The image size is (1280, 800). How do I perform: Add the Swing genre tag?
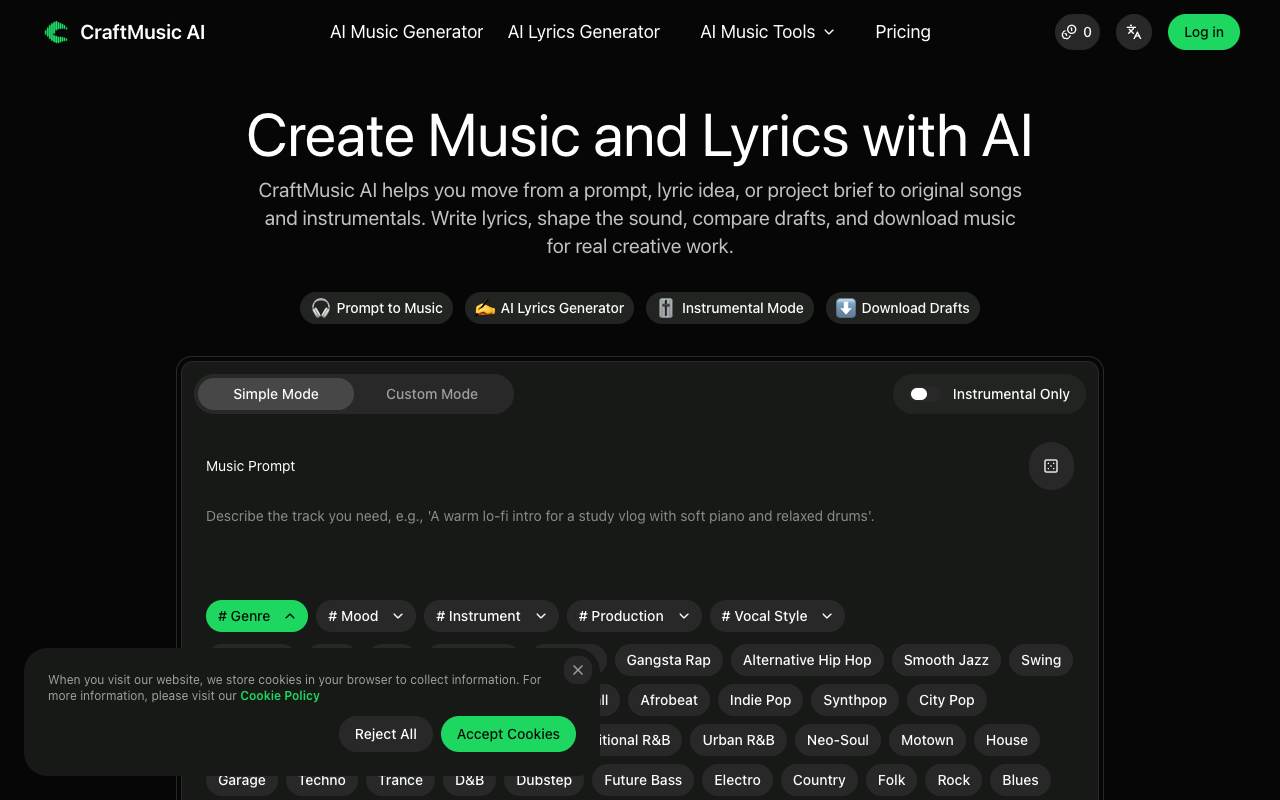(x=1041, y=660)
